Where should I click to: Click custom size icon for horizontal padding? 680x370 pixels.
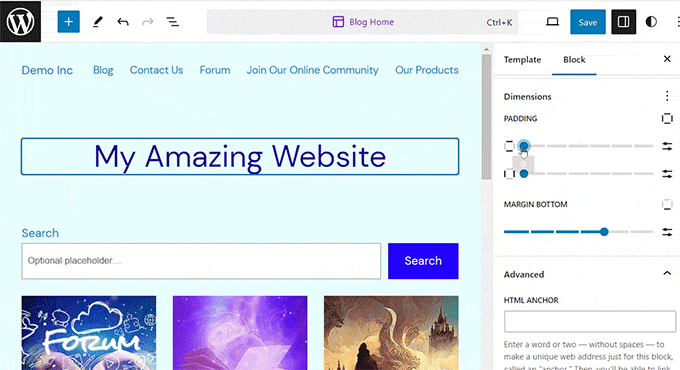pos(667,174)
